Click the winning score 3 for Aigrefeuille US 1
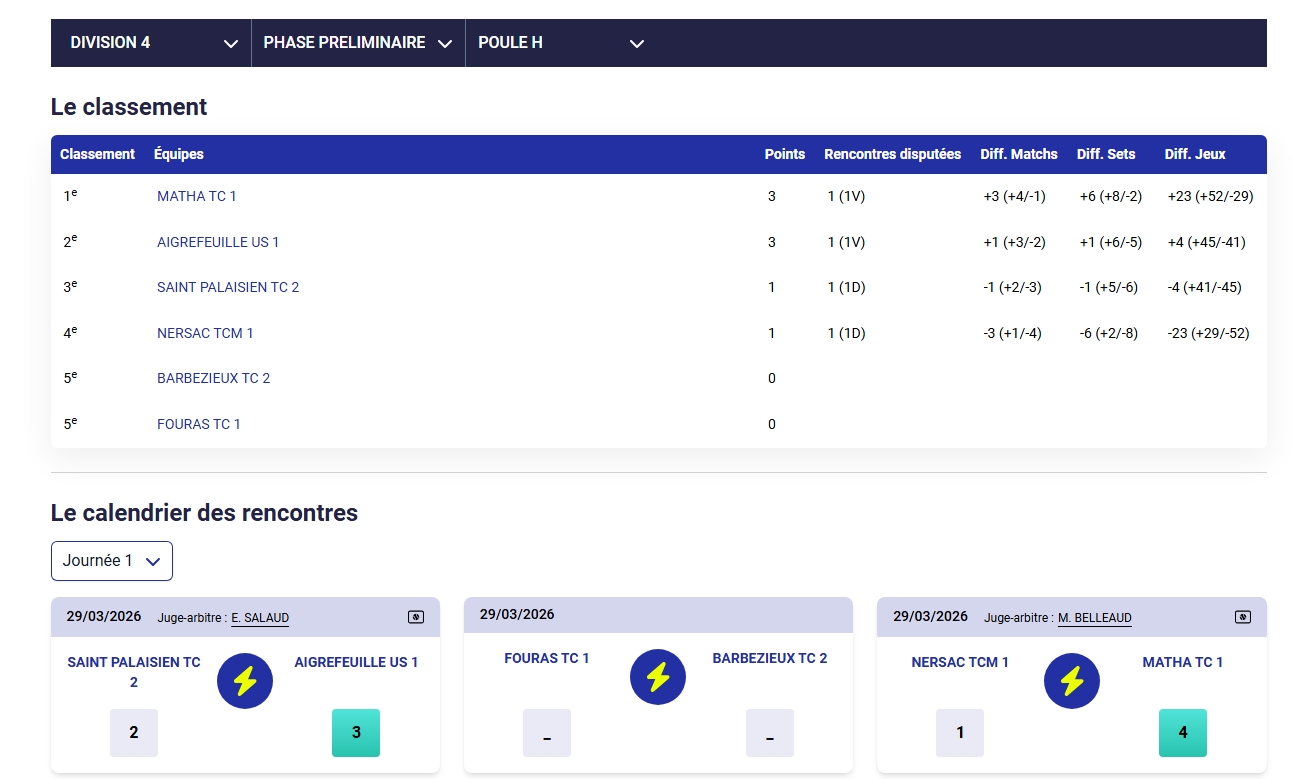 pyautogui.click(x=356, y=733)
